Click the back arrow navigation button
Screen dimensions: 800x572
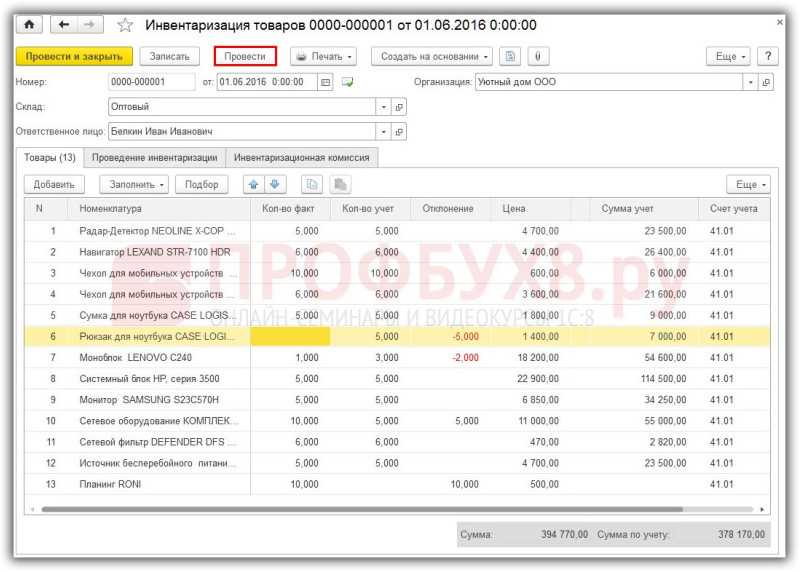pyautogui.click(x=64, y=24)
